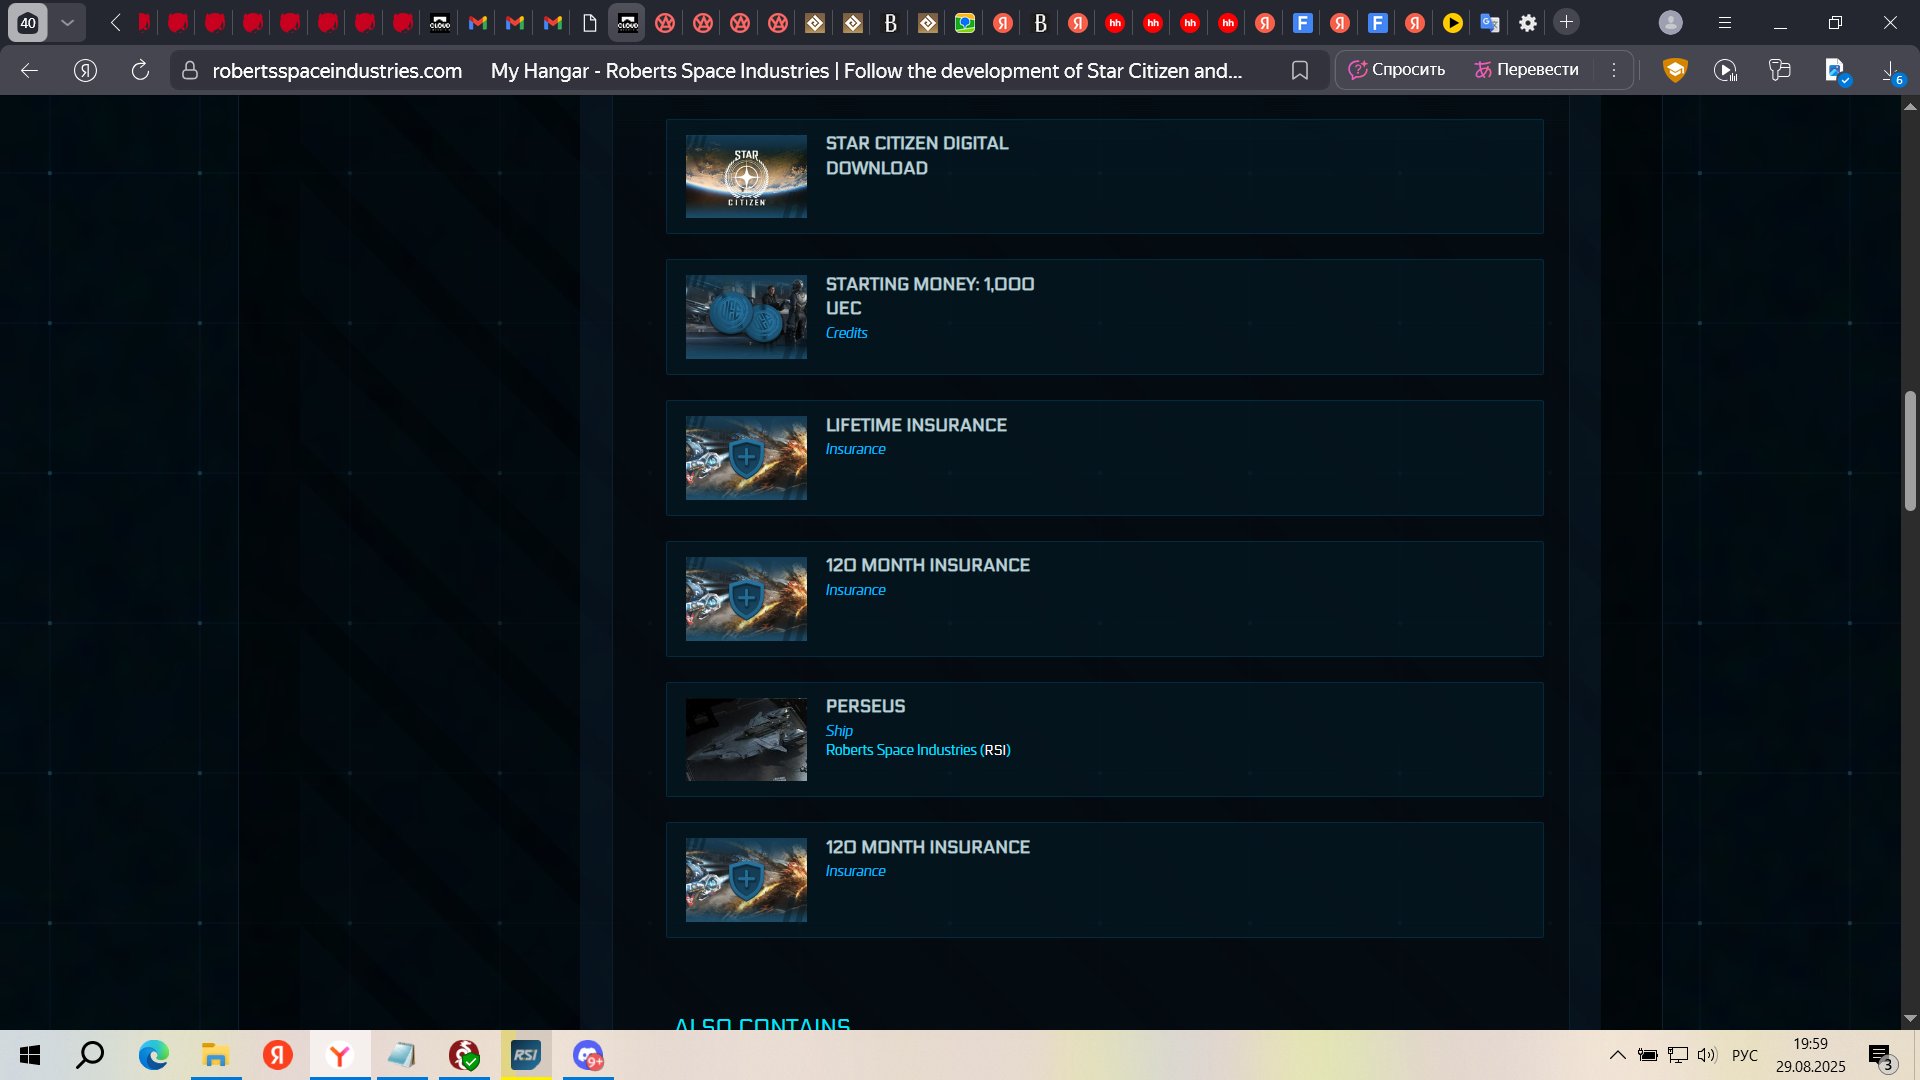This screenshot has height=1080, width=1920.
Task: Click the orange shield protection icon
Action: point(1674,70)
